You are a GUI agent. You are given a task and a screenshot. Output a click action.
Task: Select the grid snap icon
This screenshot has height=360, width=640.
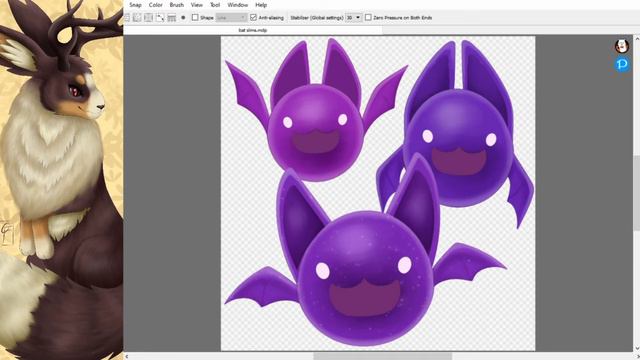(149, 18)
